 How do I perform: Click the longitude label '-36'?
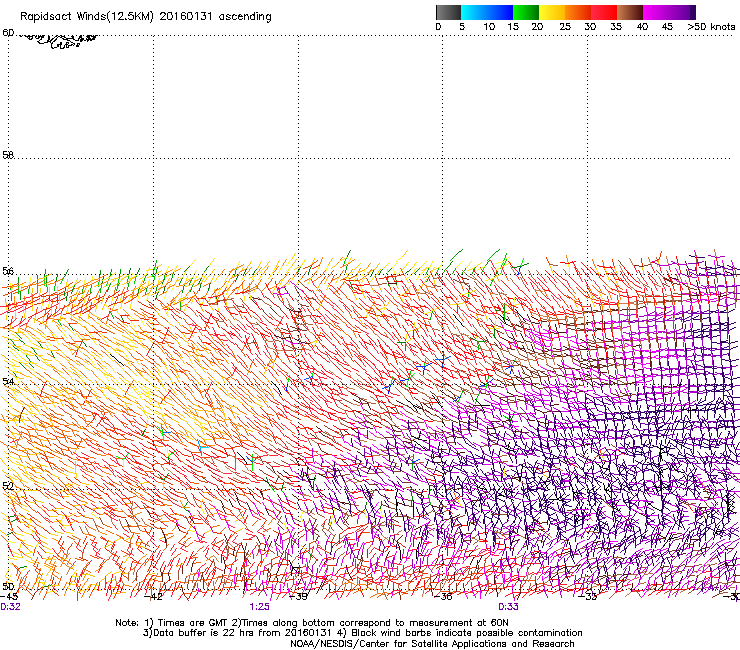pyautogui.click(x=443, y=597)
